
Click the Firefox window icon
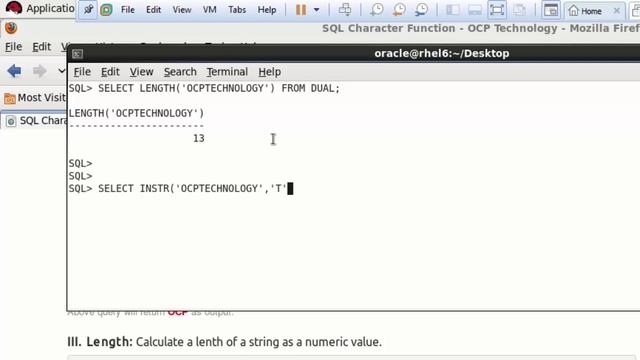[x=11, y=28]
